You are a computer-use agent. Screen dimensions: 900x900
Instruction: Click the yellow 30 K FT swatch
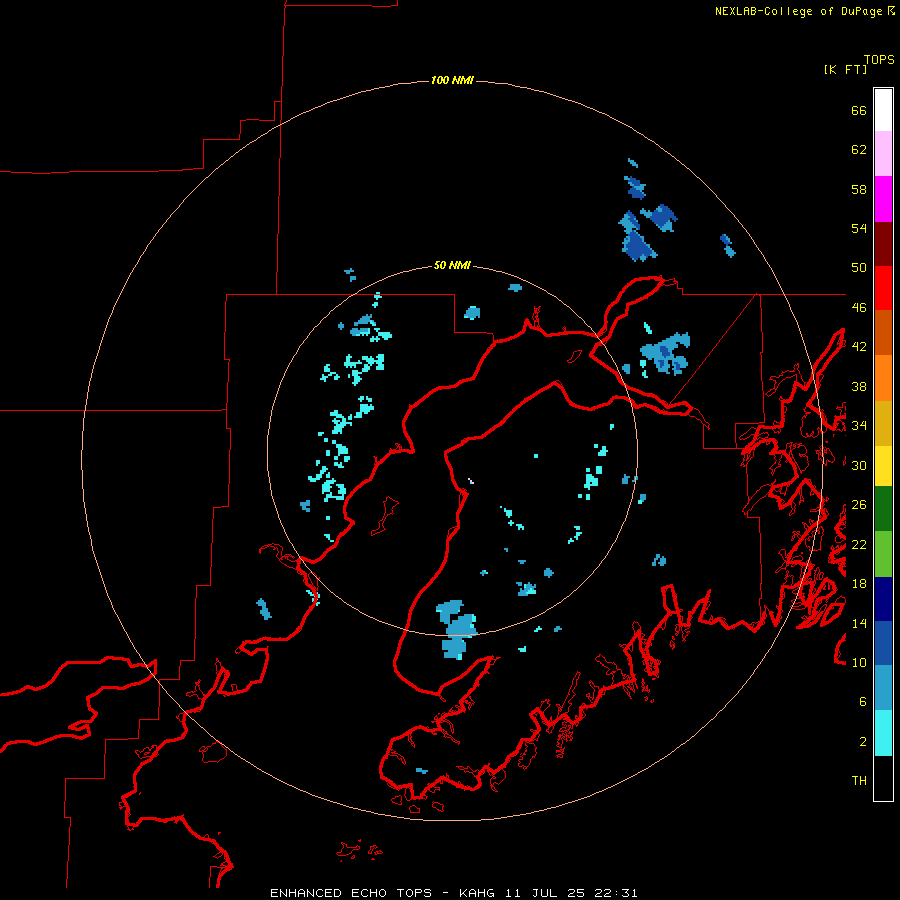883,466
